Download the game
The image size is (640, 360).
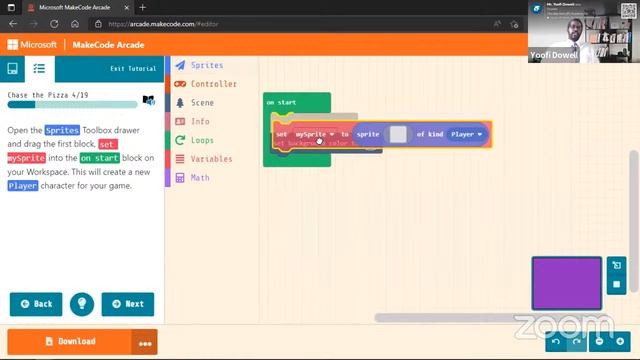(70, 342)
